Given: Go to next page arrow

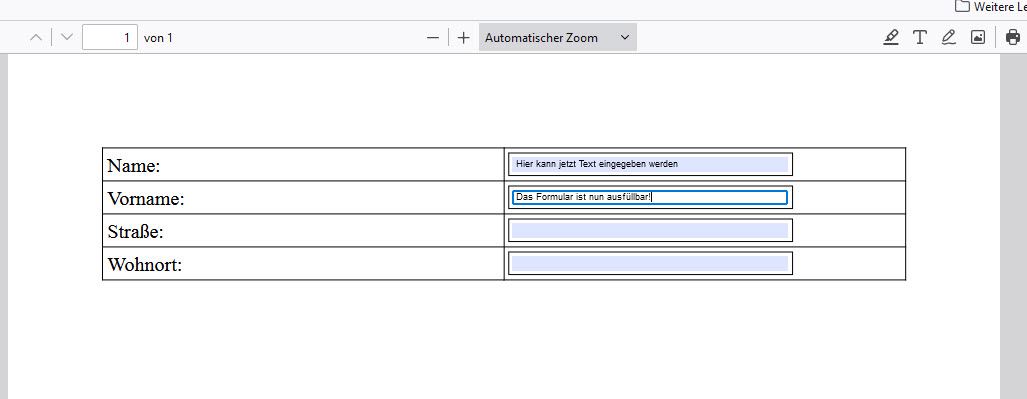Looking at the screenshot, I should pyautogui.click(x=66, y=38).
